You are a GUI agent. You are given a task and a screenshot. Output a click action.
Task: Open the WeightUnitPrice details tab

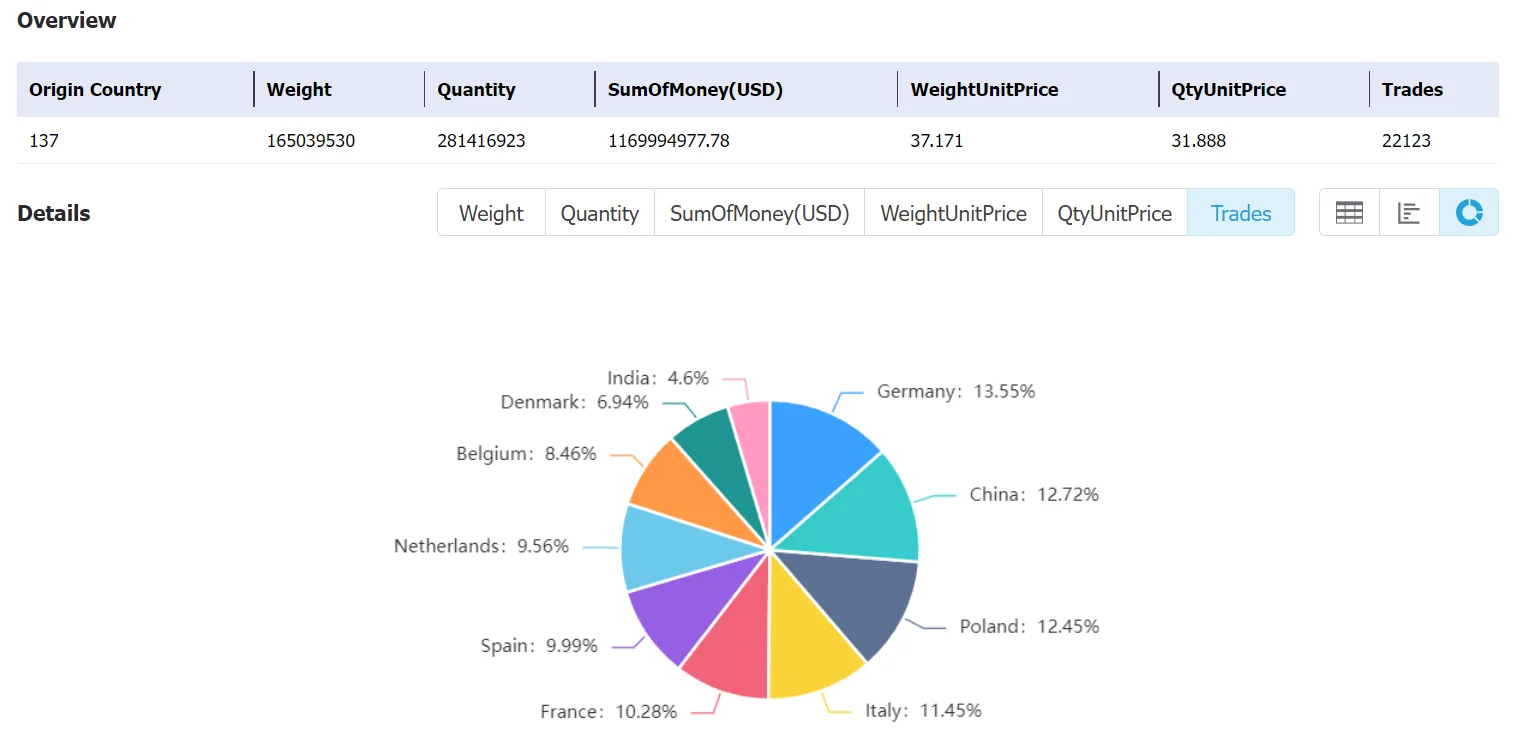(x=953, y=213)
